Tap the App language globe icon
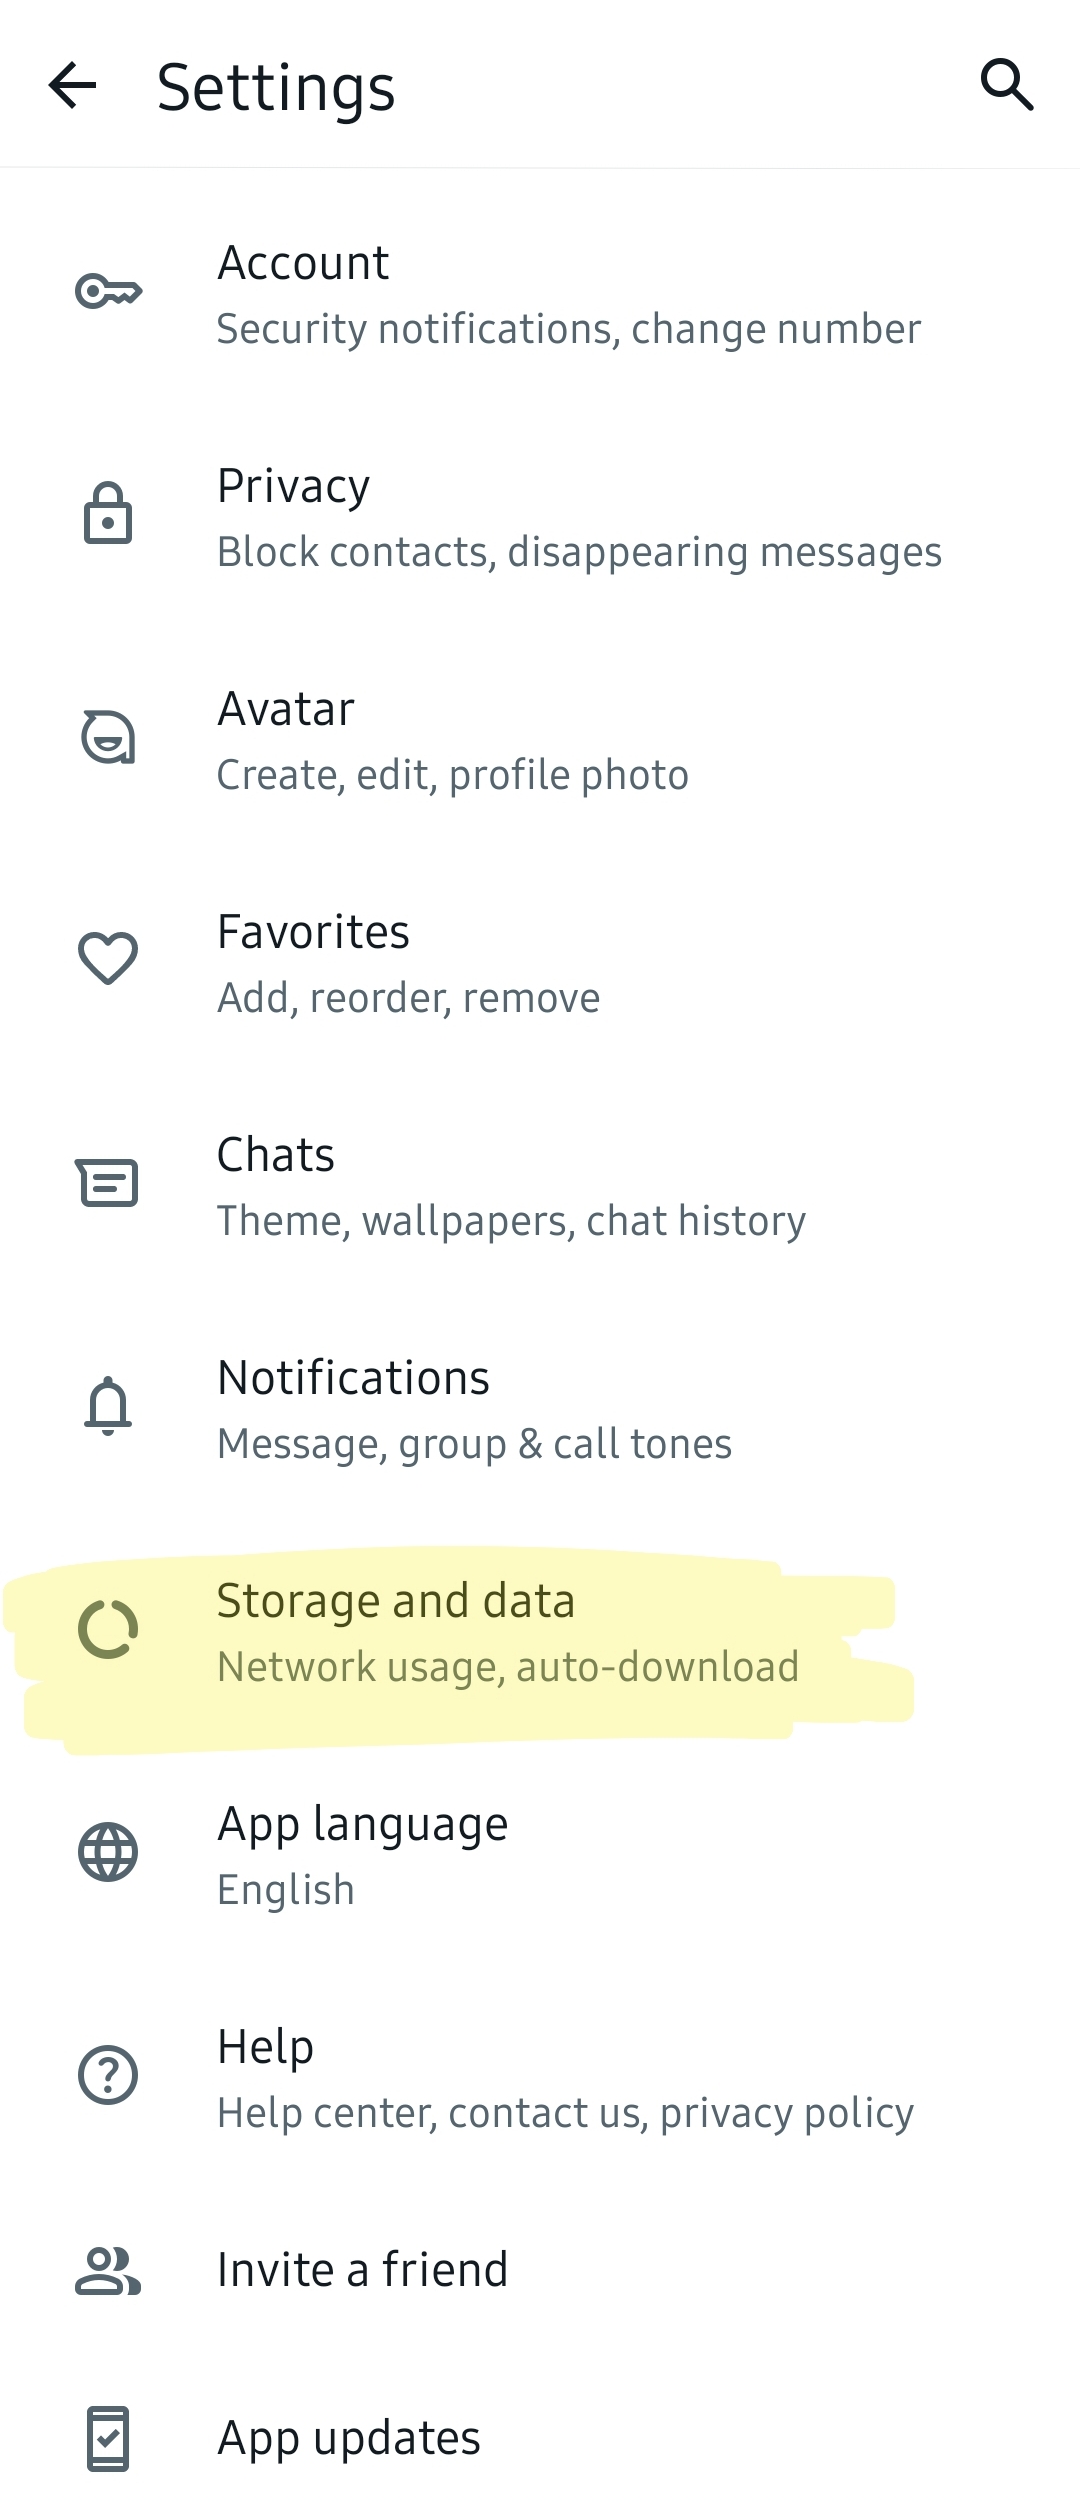 (108, 1852)
